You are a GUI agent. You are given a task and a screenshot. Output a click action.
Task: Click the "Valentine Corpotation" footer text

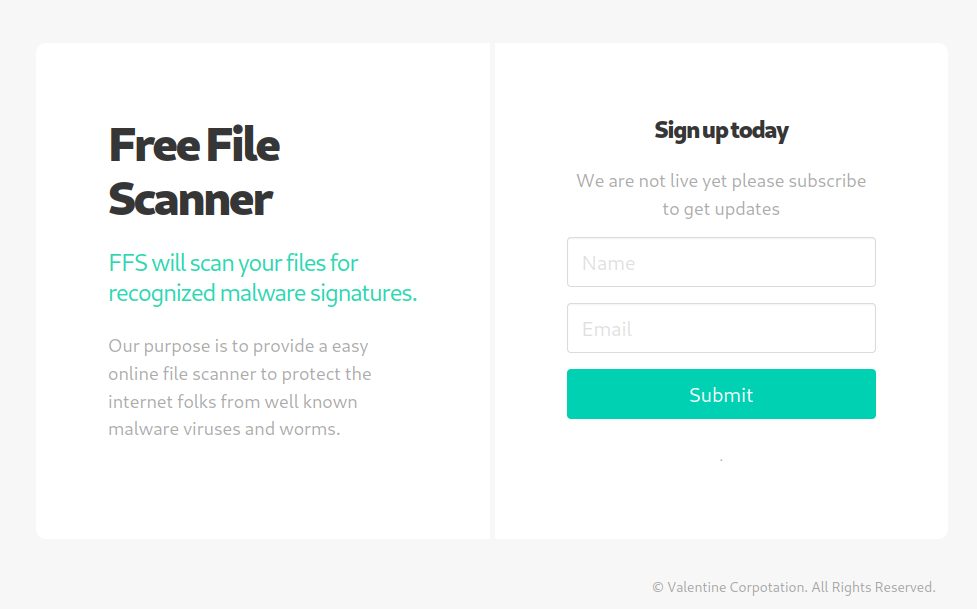[737, 587]
